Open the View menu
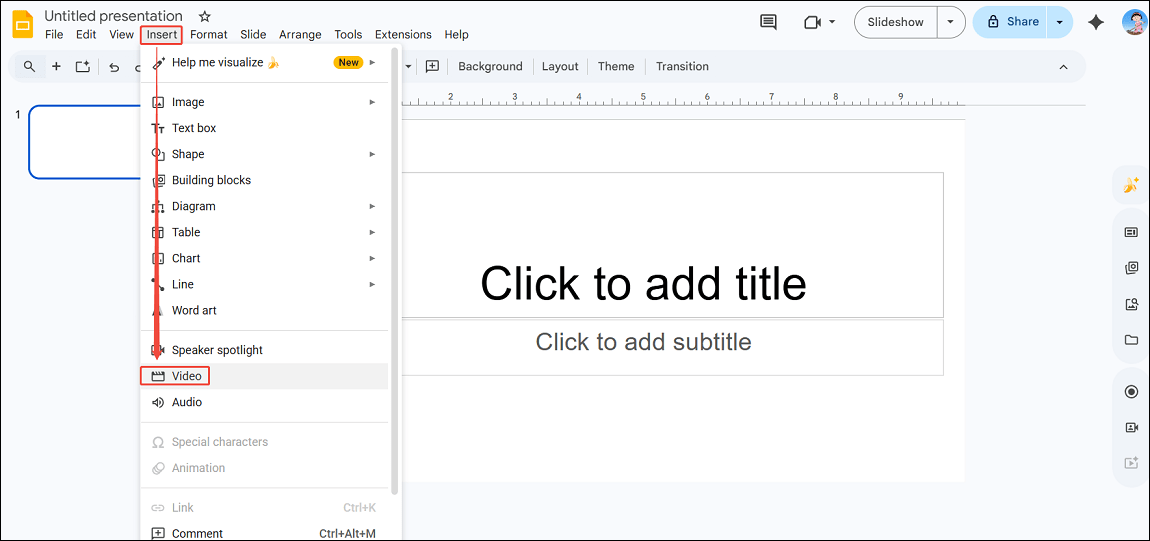 coord(122,34)
